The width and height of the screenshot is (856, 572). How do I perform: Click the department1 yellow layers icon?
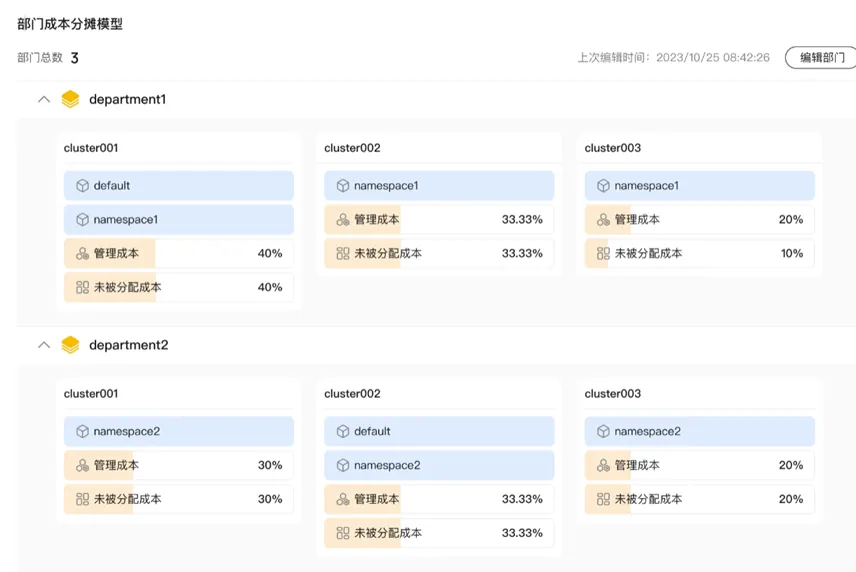pyautogui.click(x=70, y=99)
